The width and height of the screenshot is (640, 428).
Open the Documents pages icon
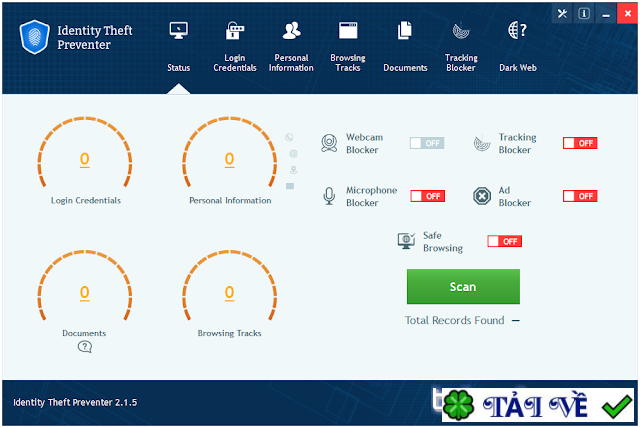coord(404,31)
